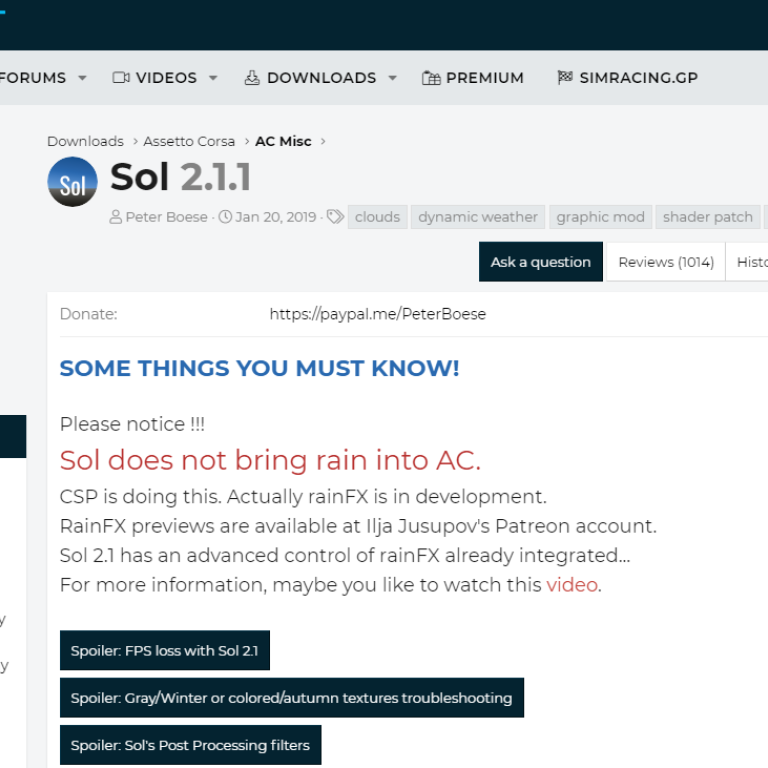Expand the Videos dropdown arrow
This screenshot has height=768, width=768.
213,78
